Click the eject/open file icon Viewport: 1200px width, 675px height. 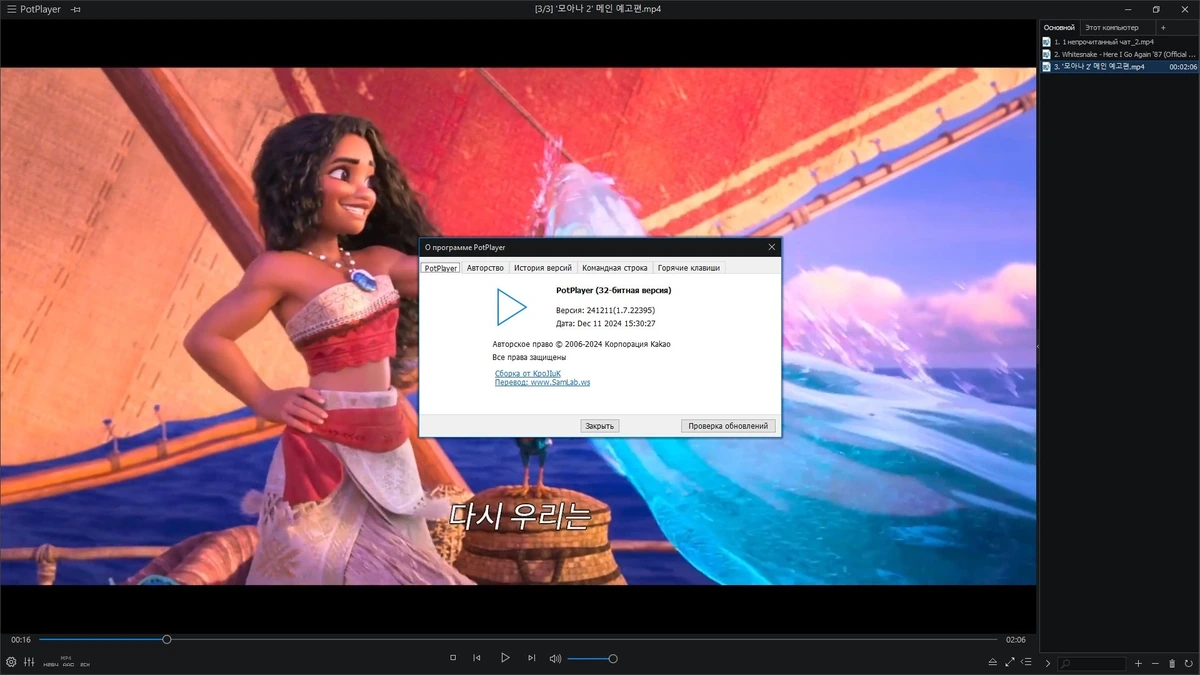coord(993,662)
